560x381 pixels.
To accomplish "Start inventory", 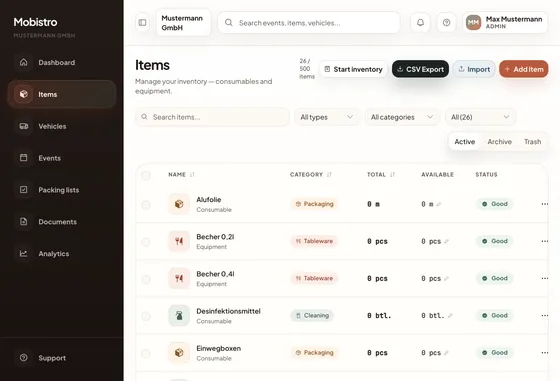I will pyautogui.click(x=353, y=69).
